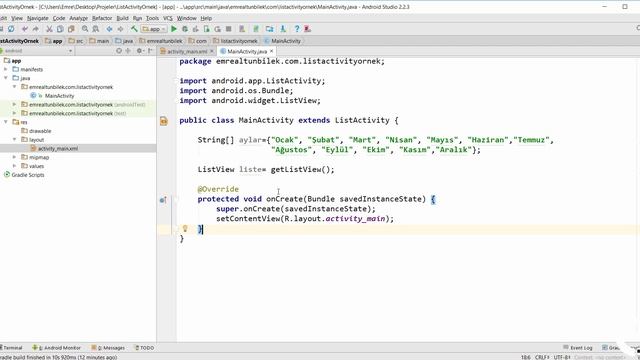The height and width of the screenshot is (360, 640).
Task: Open the AVD Manager icon
Action: 242,29
